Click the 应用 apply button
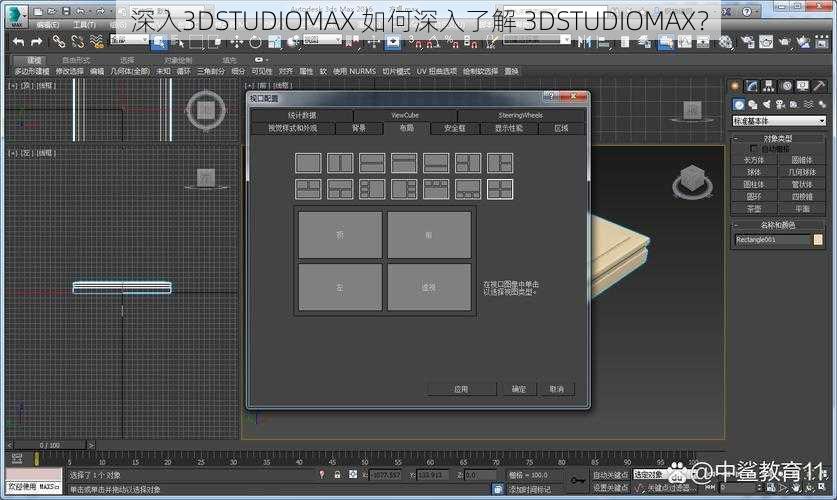837x500 pixels. pyautogui.click(x=461, y=389)
